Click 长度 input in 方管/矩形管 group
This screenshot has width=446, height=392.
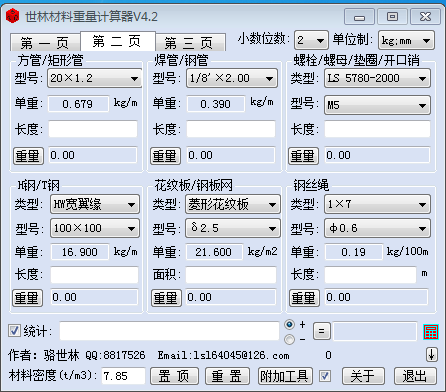[93, 129]
